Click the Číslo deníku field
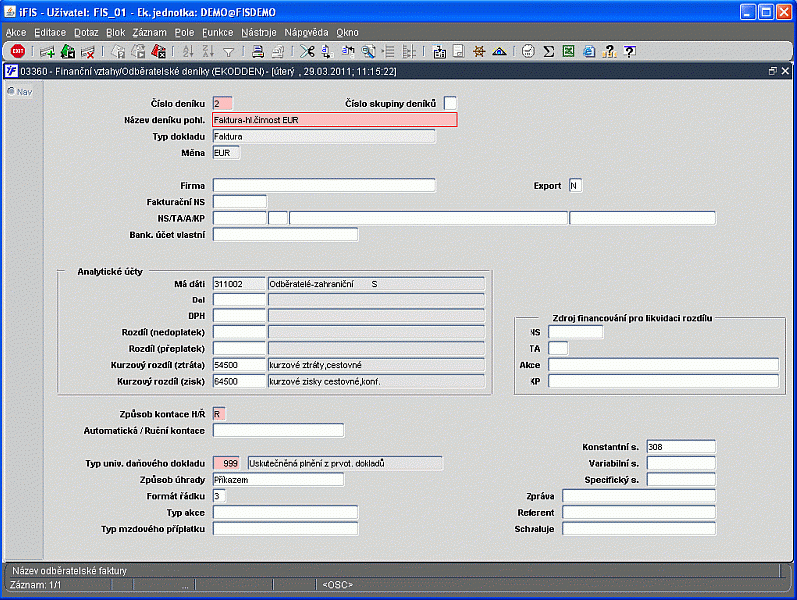This screenshot has height=600, width=797. [x=222, y=104]
